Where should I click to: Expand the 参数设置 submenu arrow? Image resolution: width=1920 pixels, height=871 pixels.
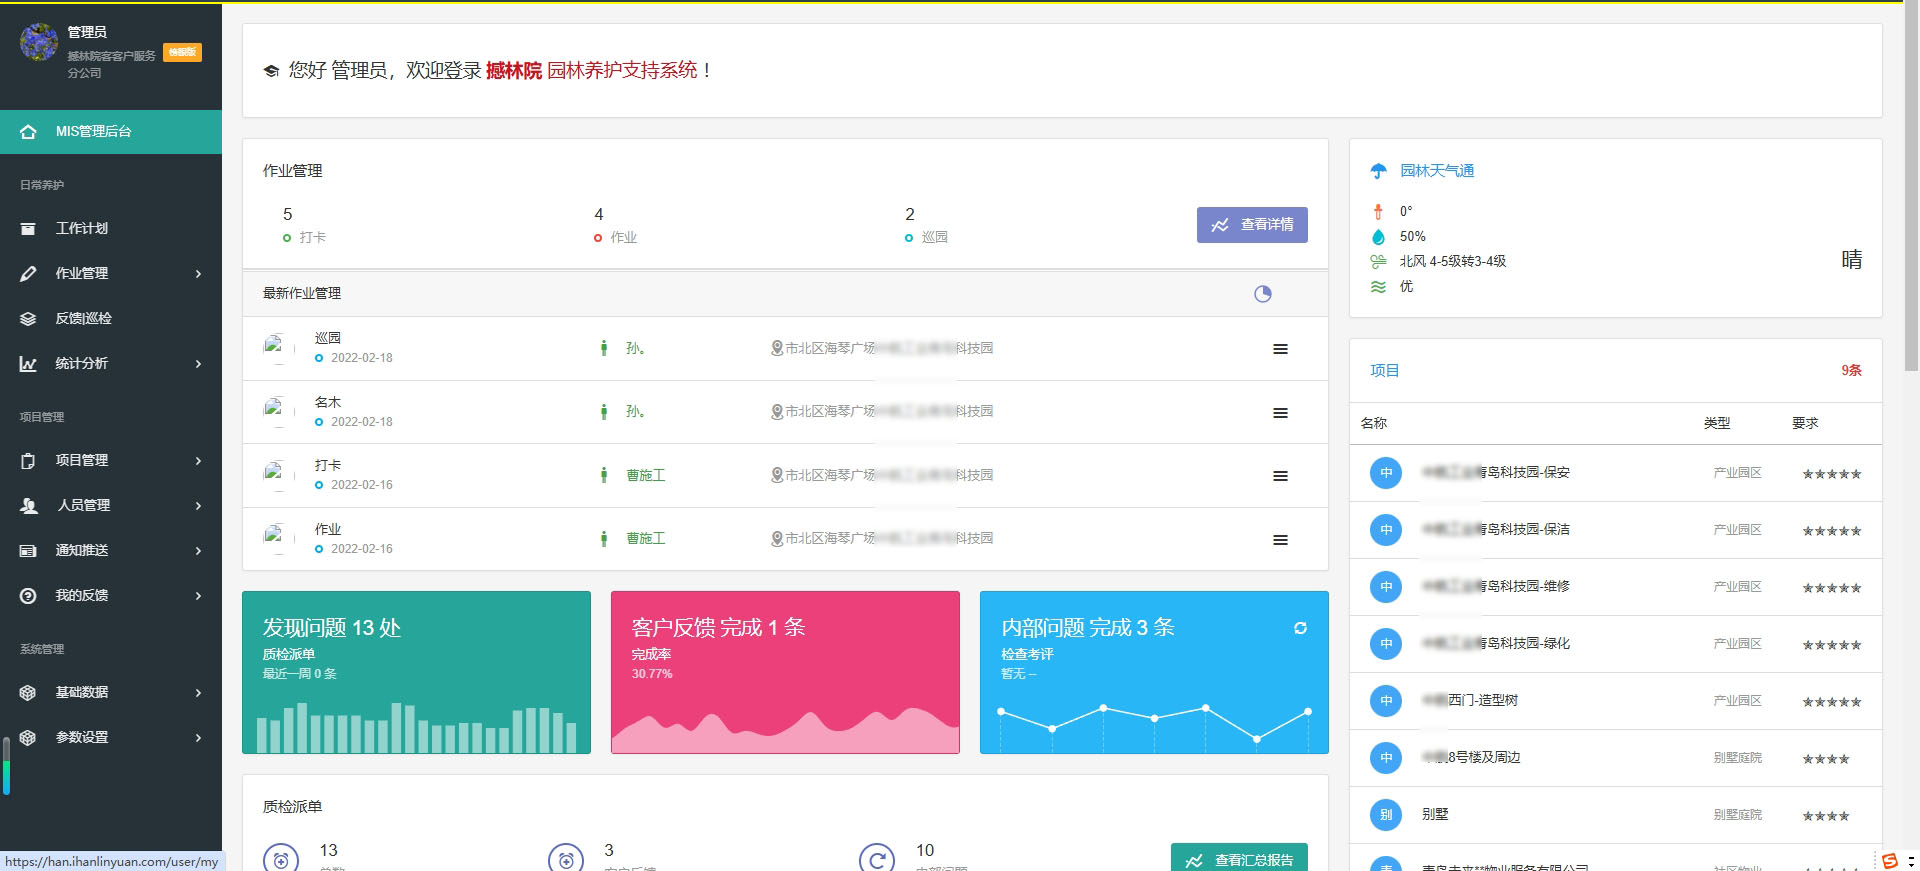click(198, 738)
